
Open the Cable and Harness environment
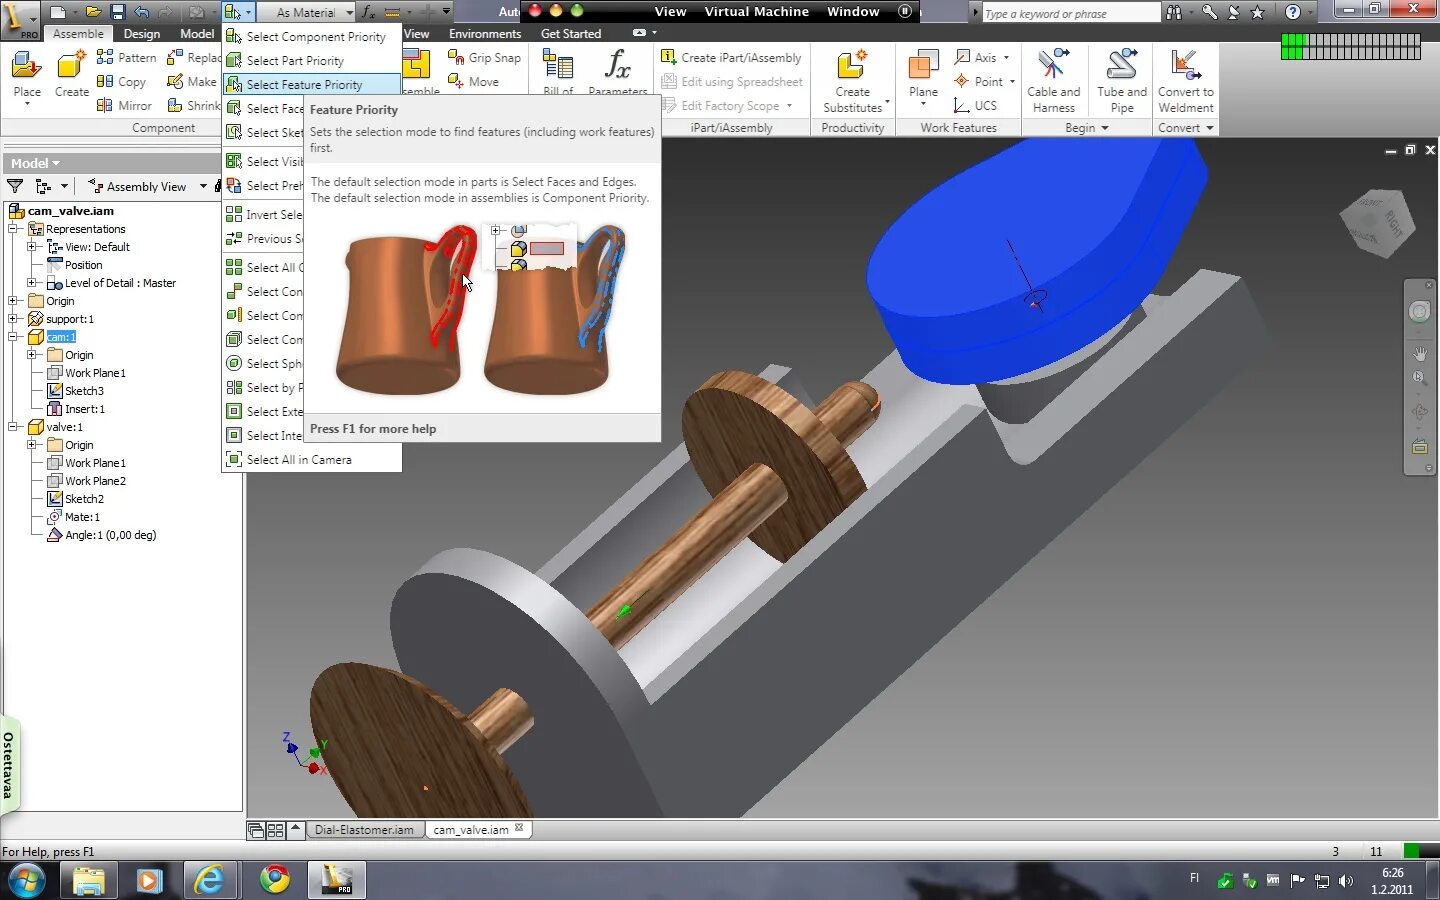coord(1053,80)
